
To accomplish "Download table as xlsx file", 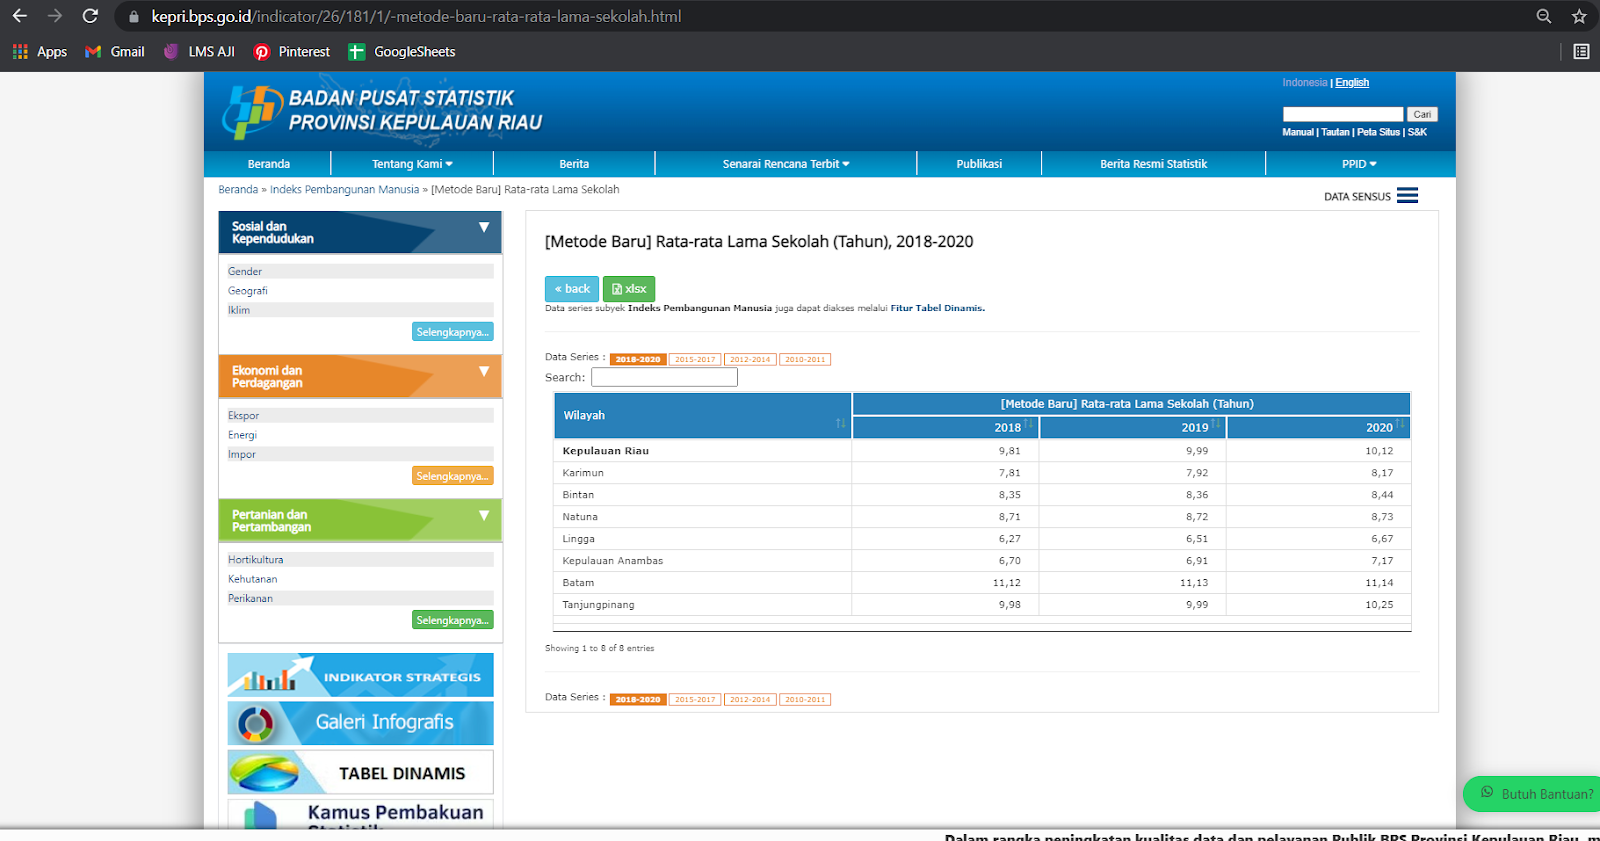I will pos(629,289).
